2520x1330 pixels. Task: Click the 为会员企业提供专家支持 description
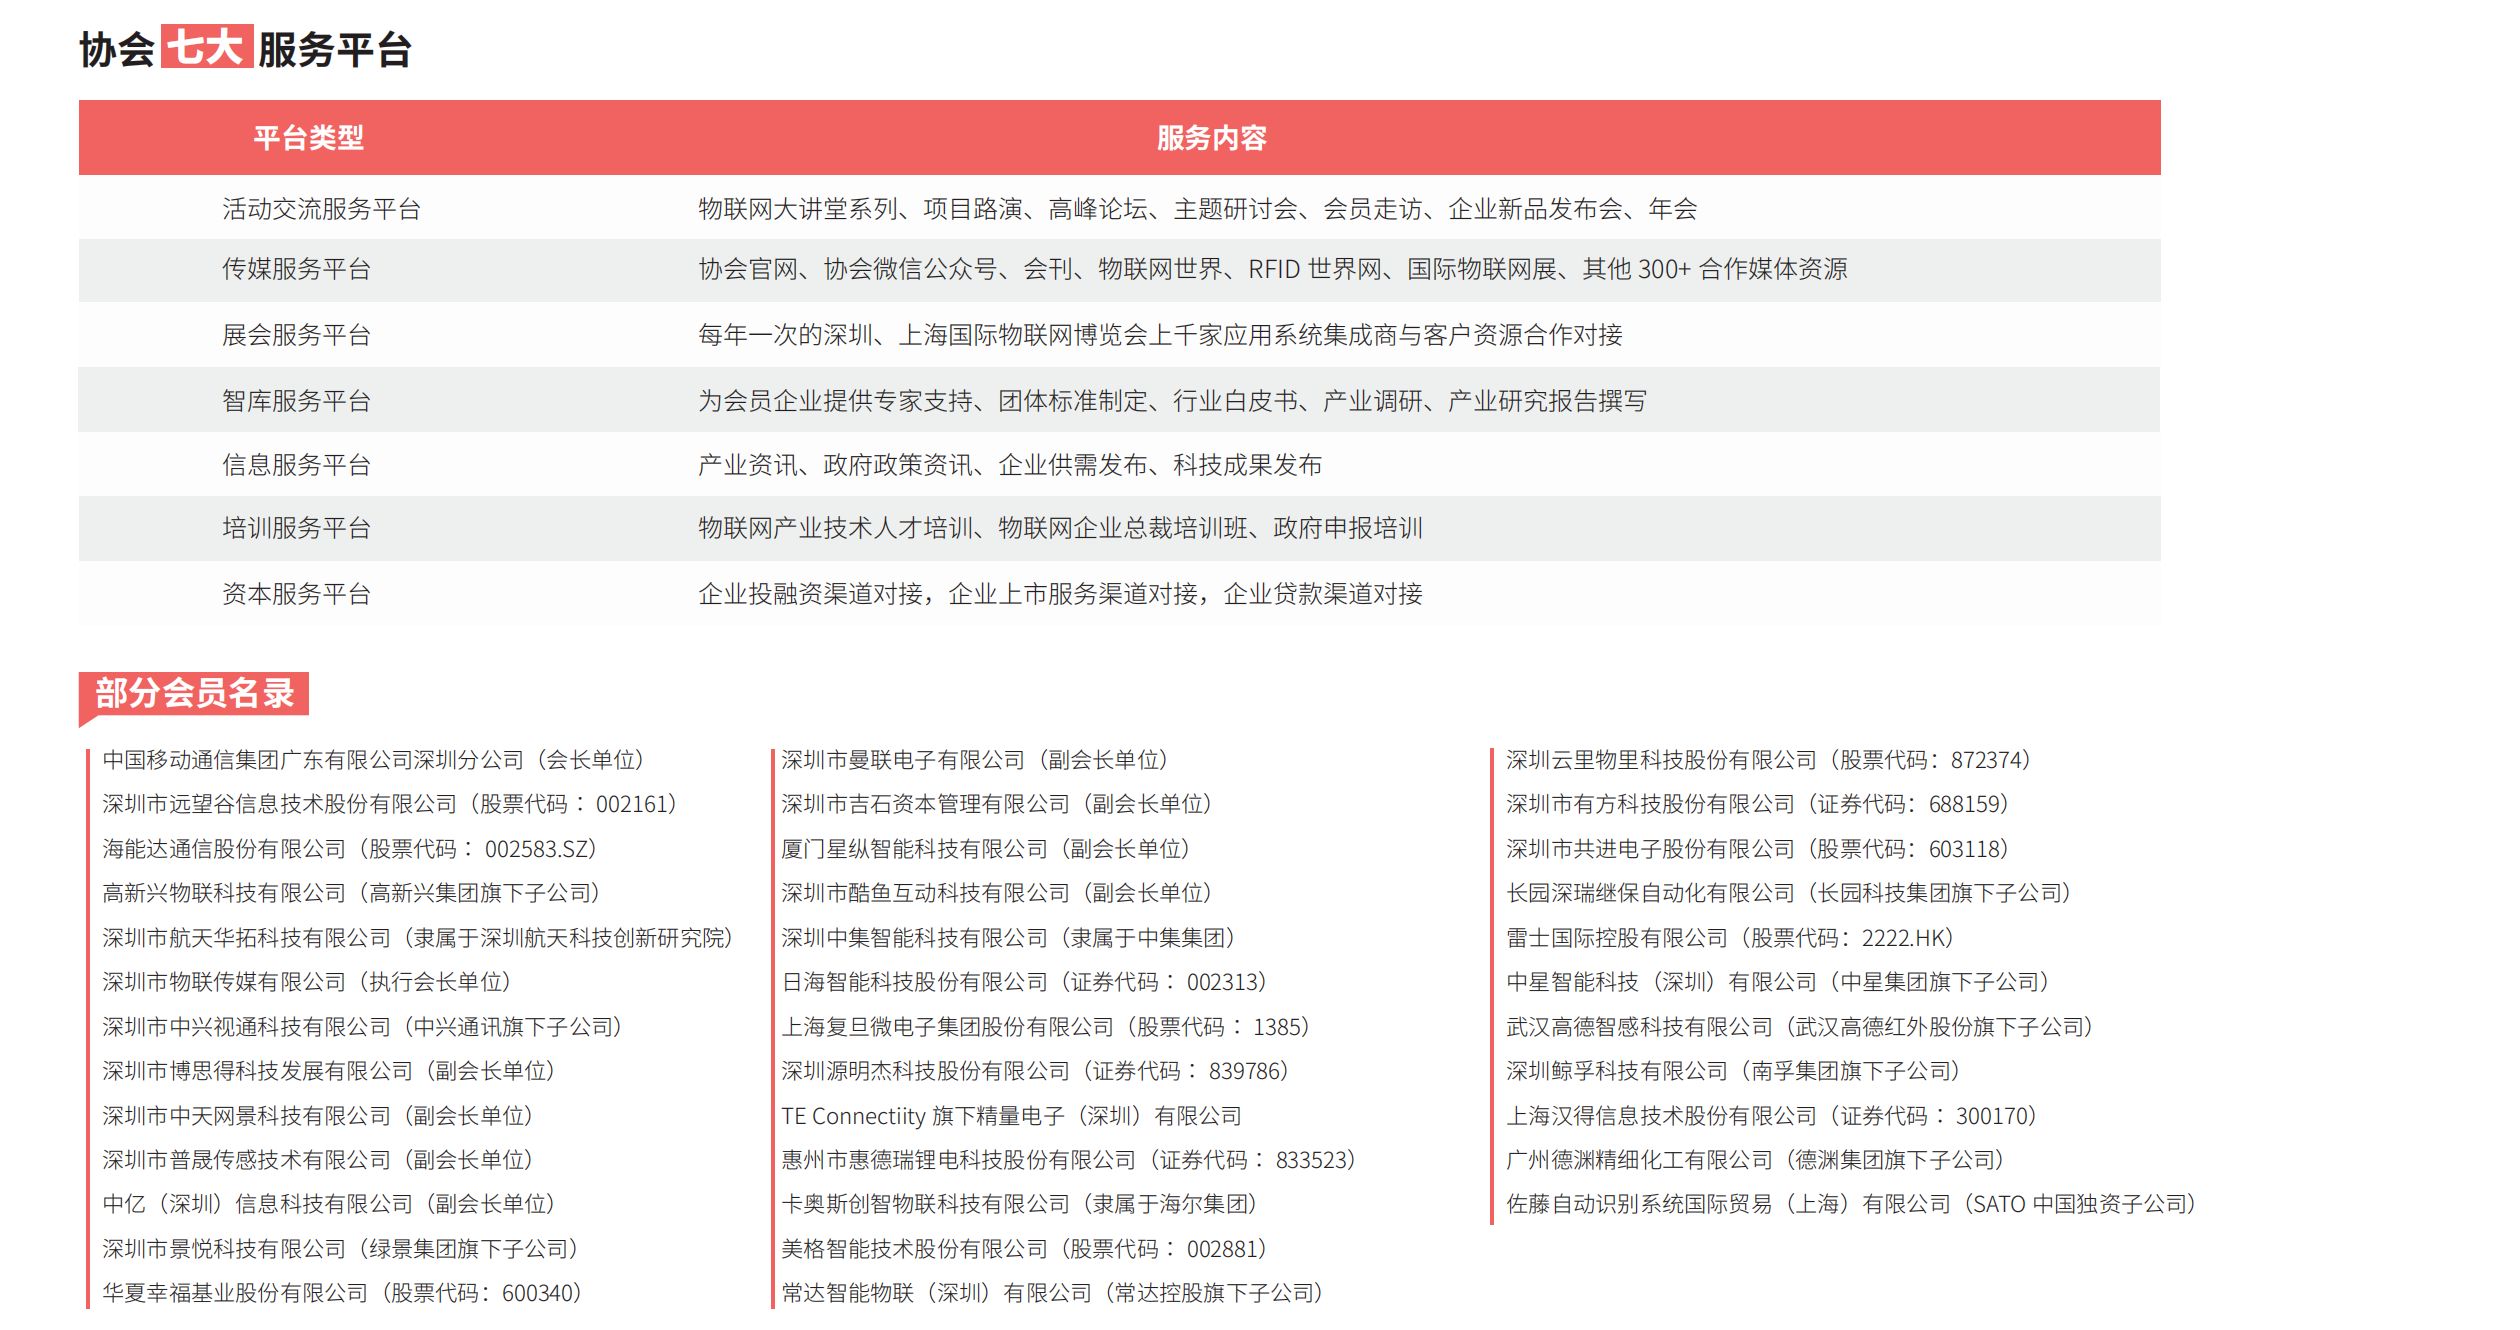(x=1172, y=401)
